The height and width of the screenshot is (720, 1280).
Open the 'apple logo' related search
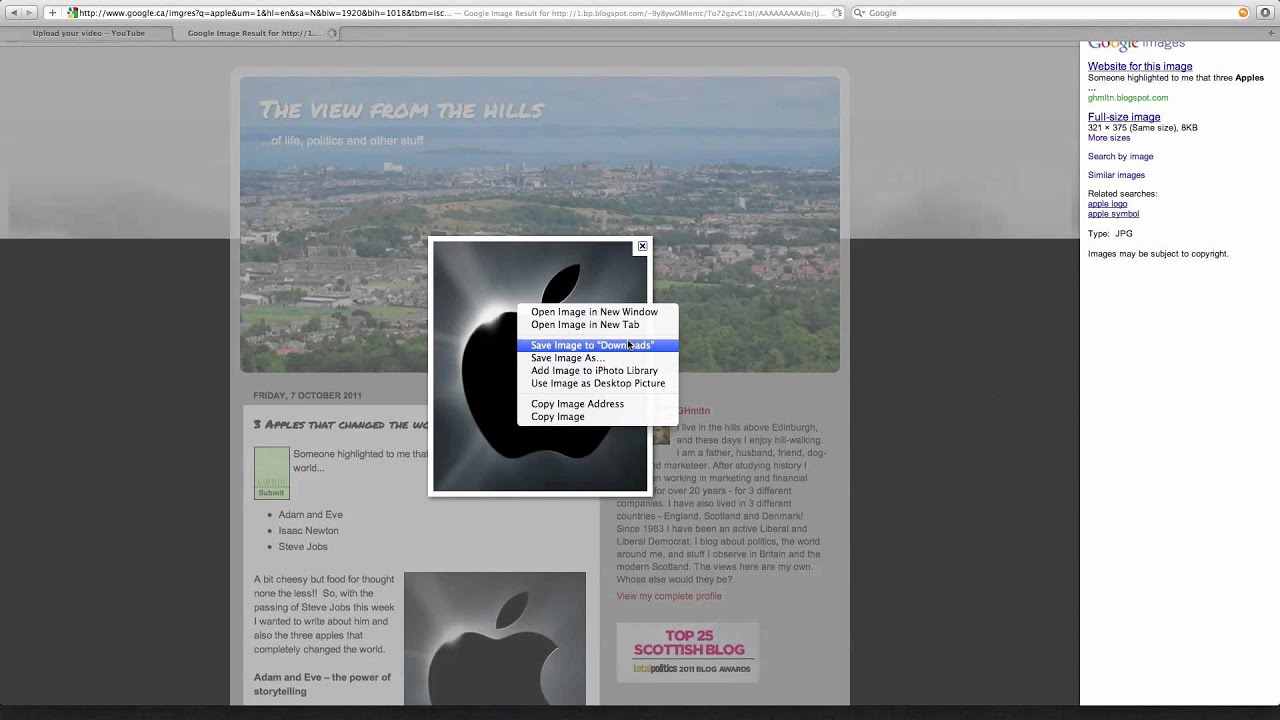click(x=1107, y=204)
